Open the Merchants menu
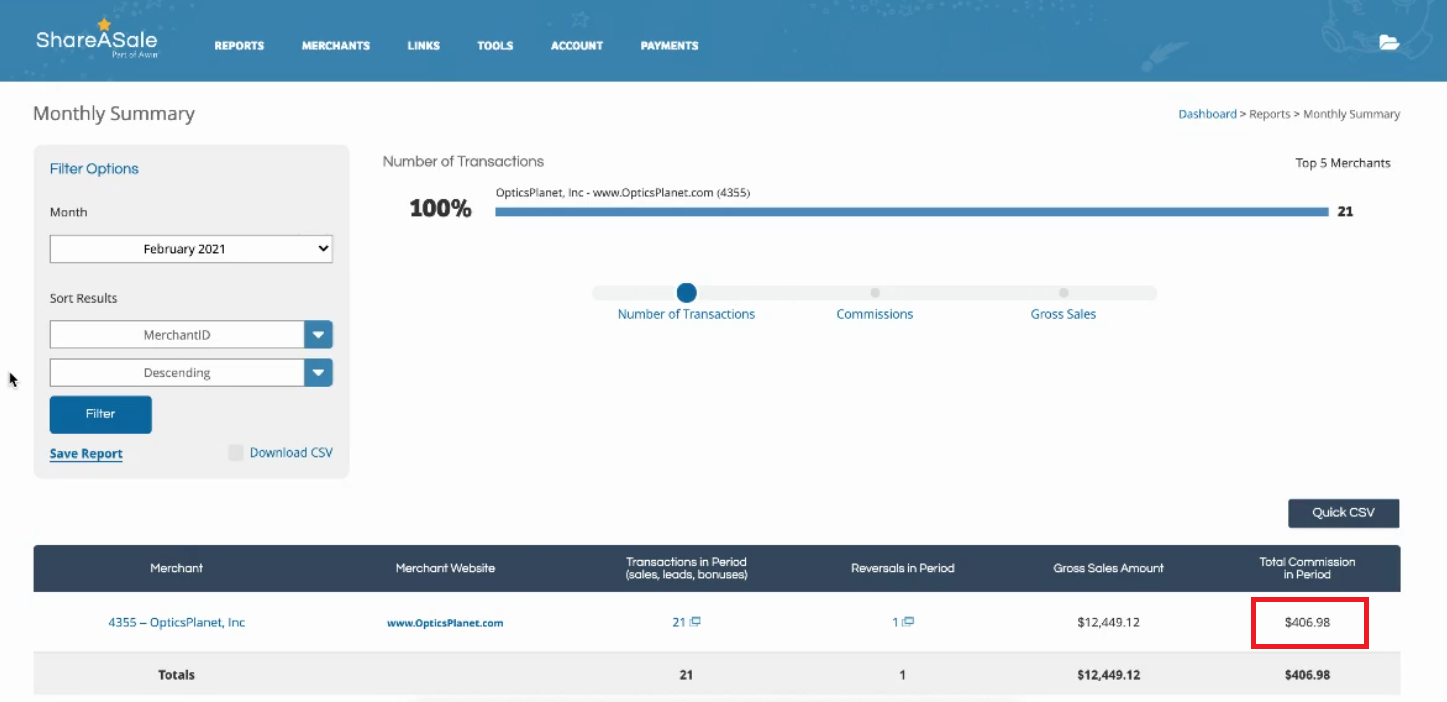Viewport: 1447px width, 702px height. pyautogui.click(x=336, y=46)
